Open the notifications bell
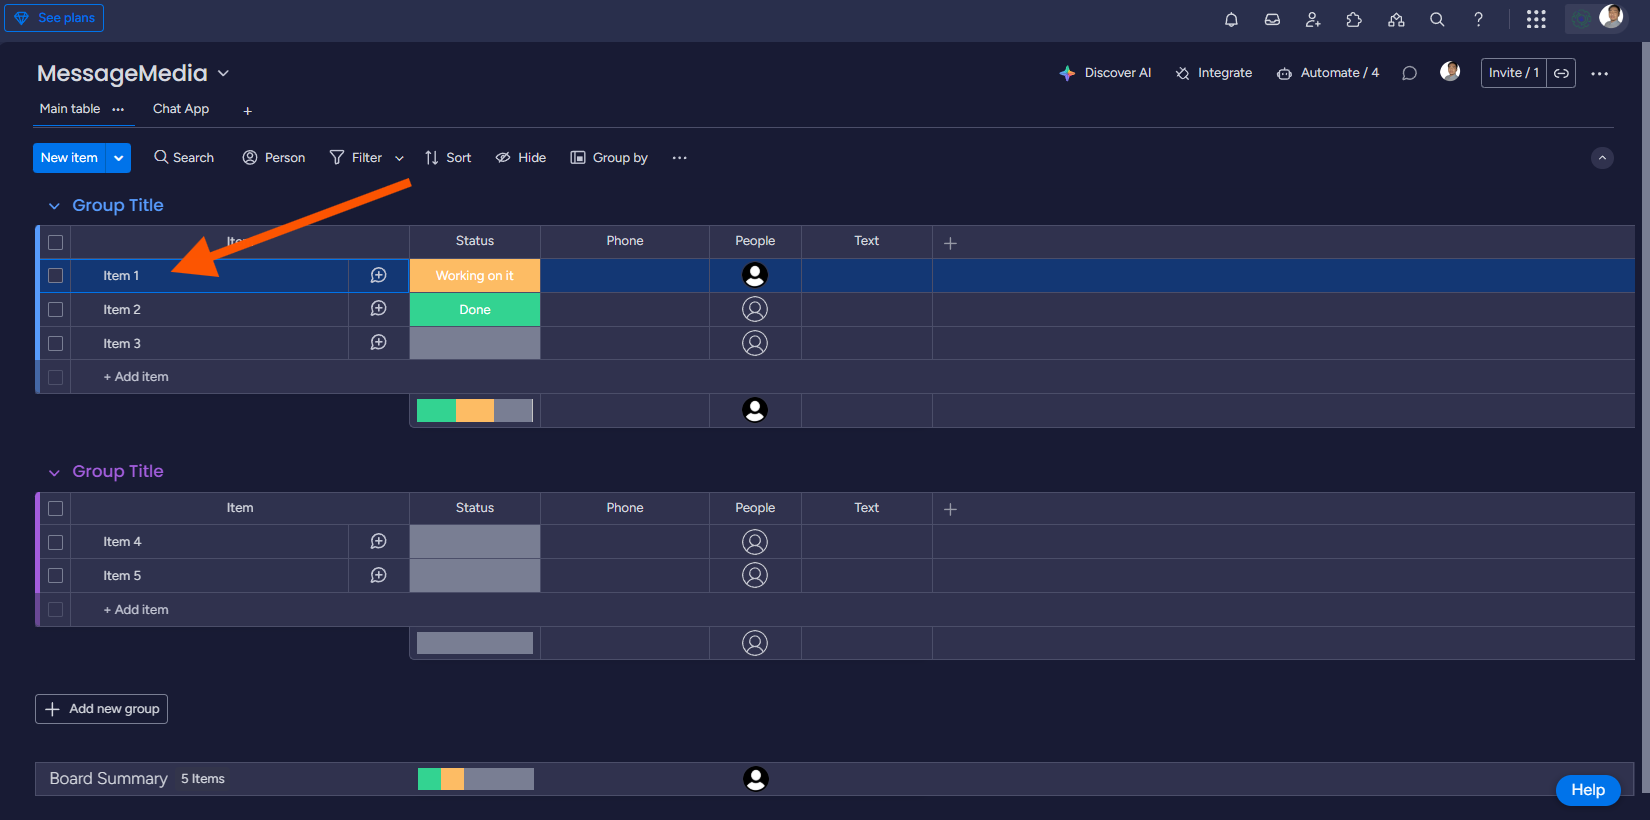This screenshot has height=820, width=1650. 1231,19
